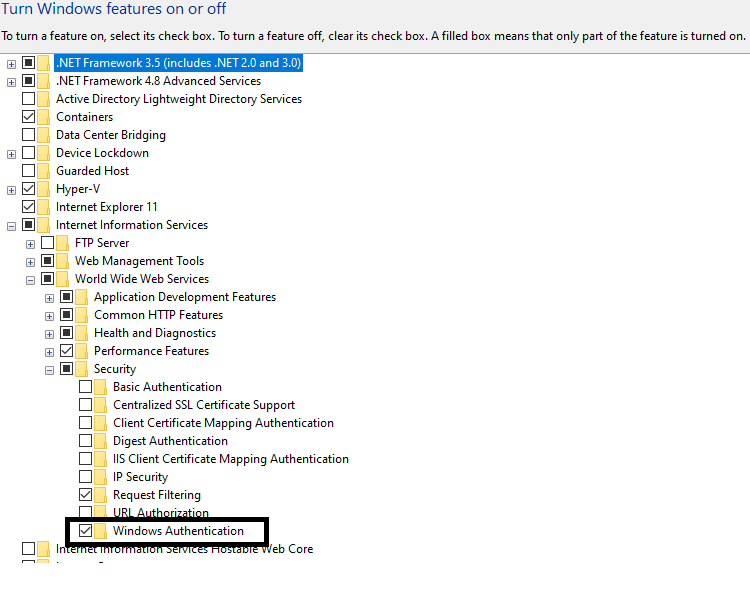Check the Internet Information Services Hostable Web Core checkbox

[x=29, y=548]
